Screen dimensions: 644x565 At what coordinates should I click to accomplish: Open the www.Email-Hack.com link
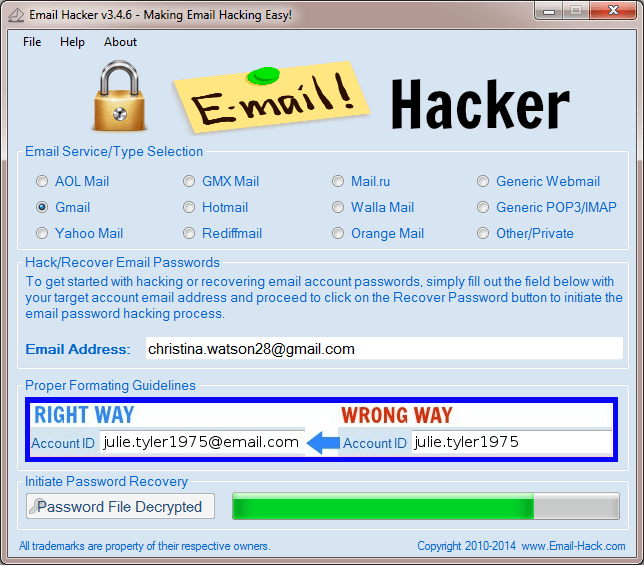coord(573,546)
